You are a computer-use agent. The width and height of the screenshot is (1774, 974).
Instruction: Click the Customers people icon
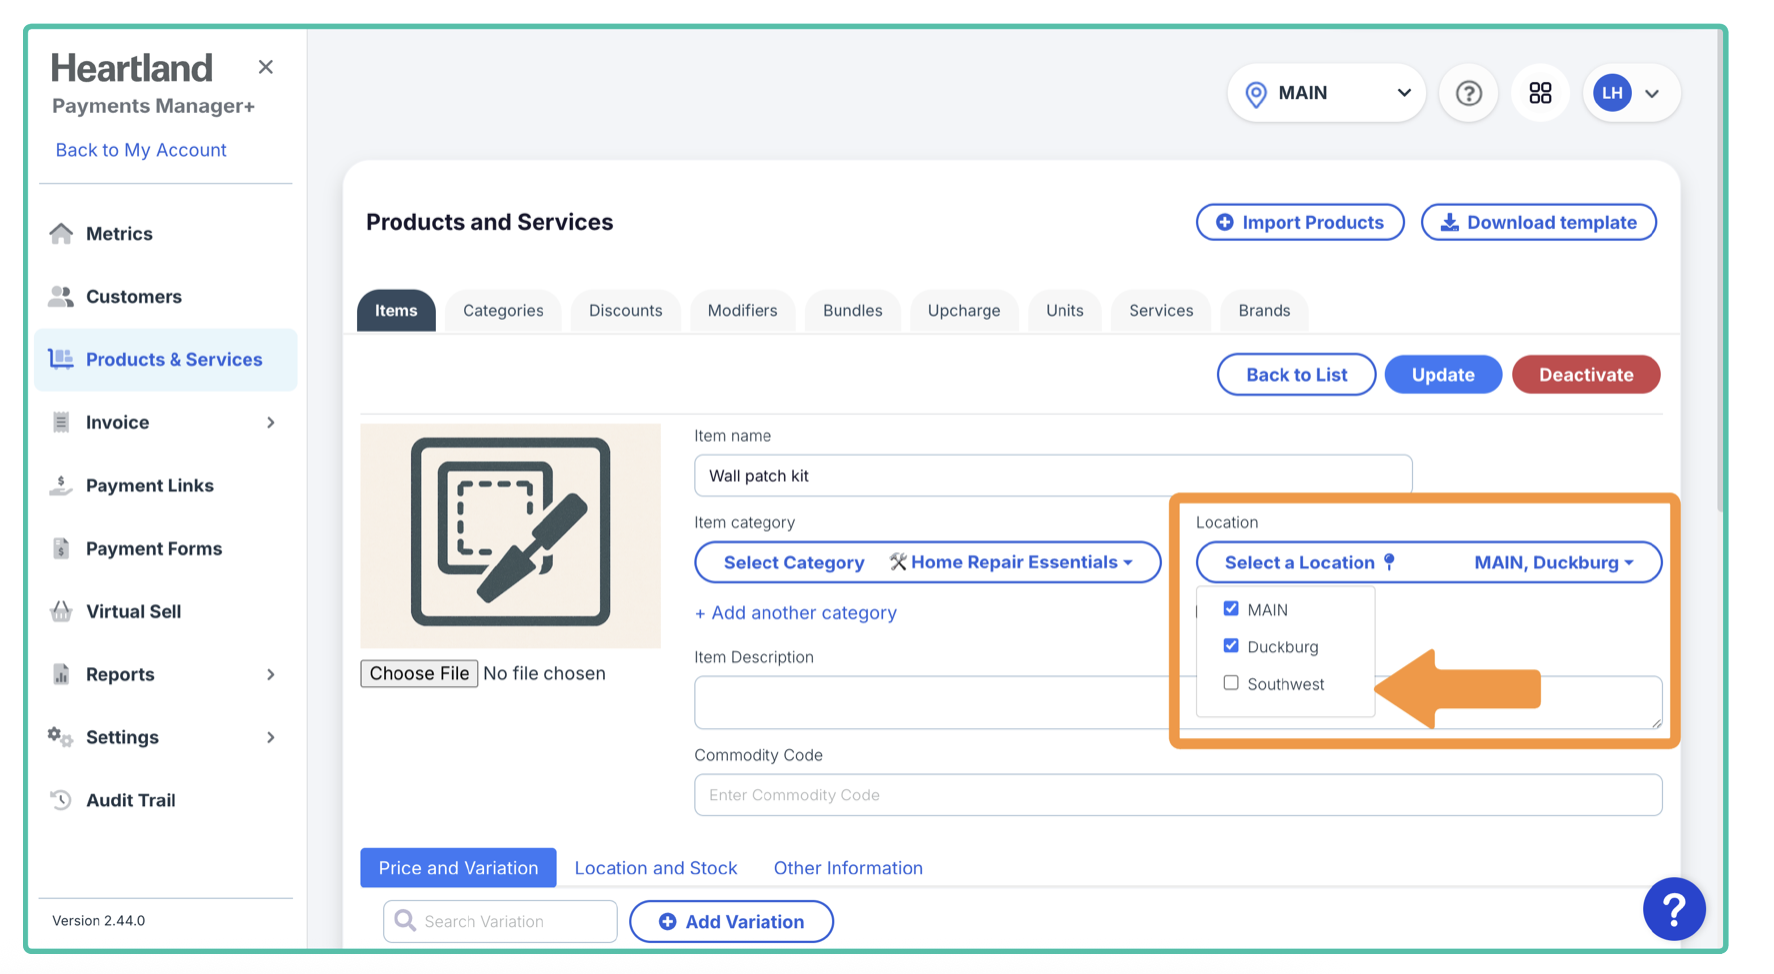click(x=61, y=296)
